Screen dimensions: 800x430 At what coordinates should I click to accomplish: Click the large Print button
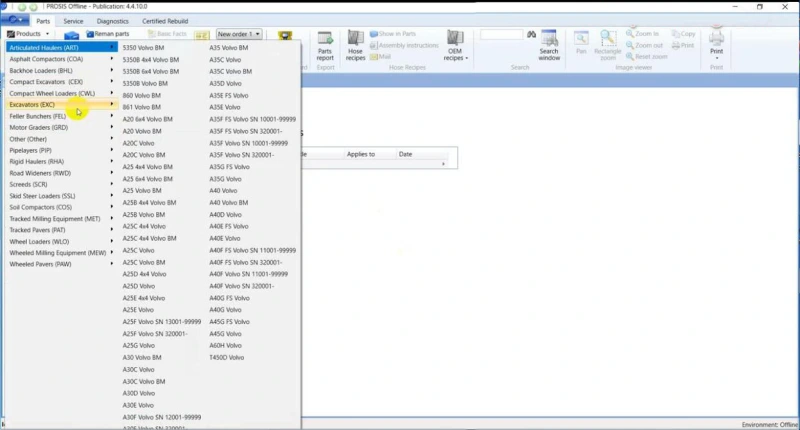pyautogui.click(x=716, y=45)
